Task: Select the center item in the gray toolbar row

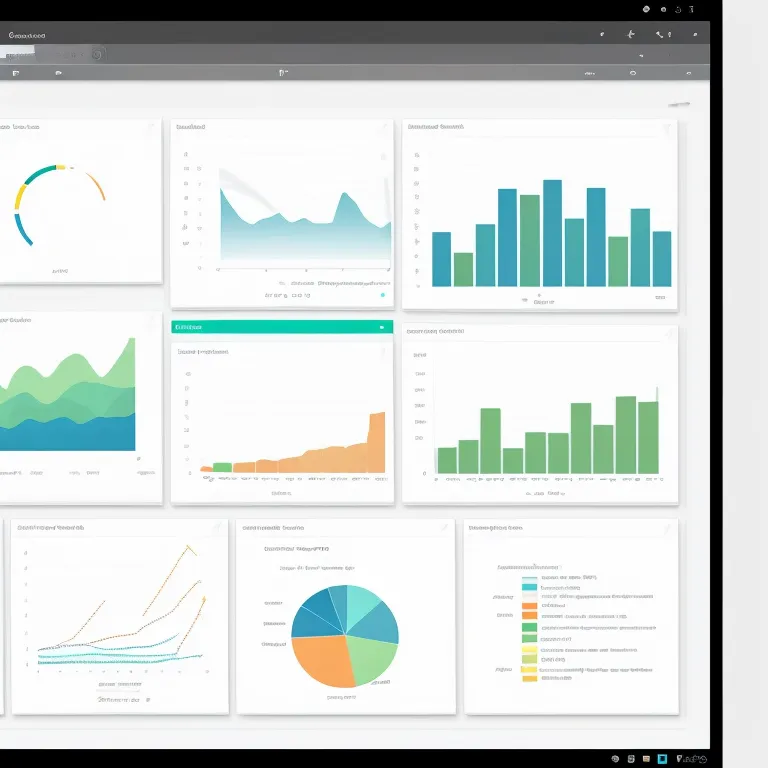Action: 284,73
